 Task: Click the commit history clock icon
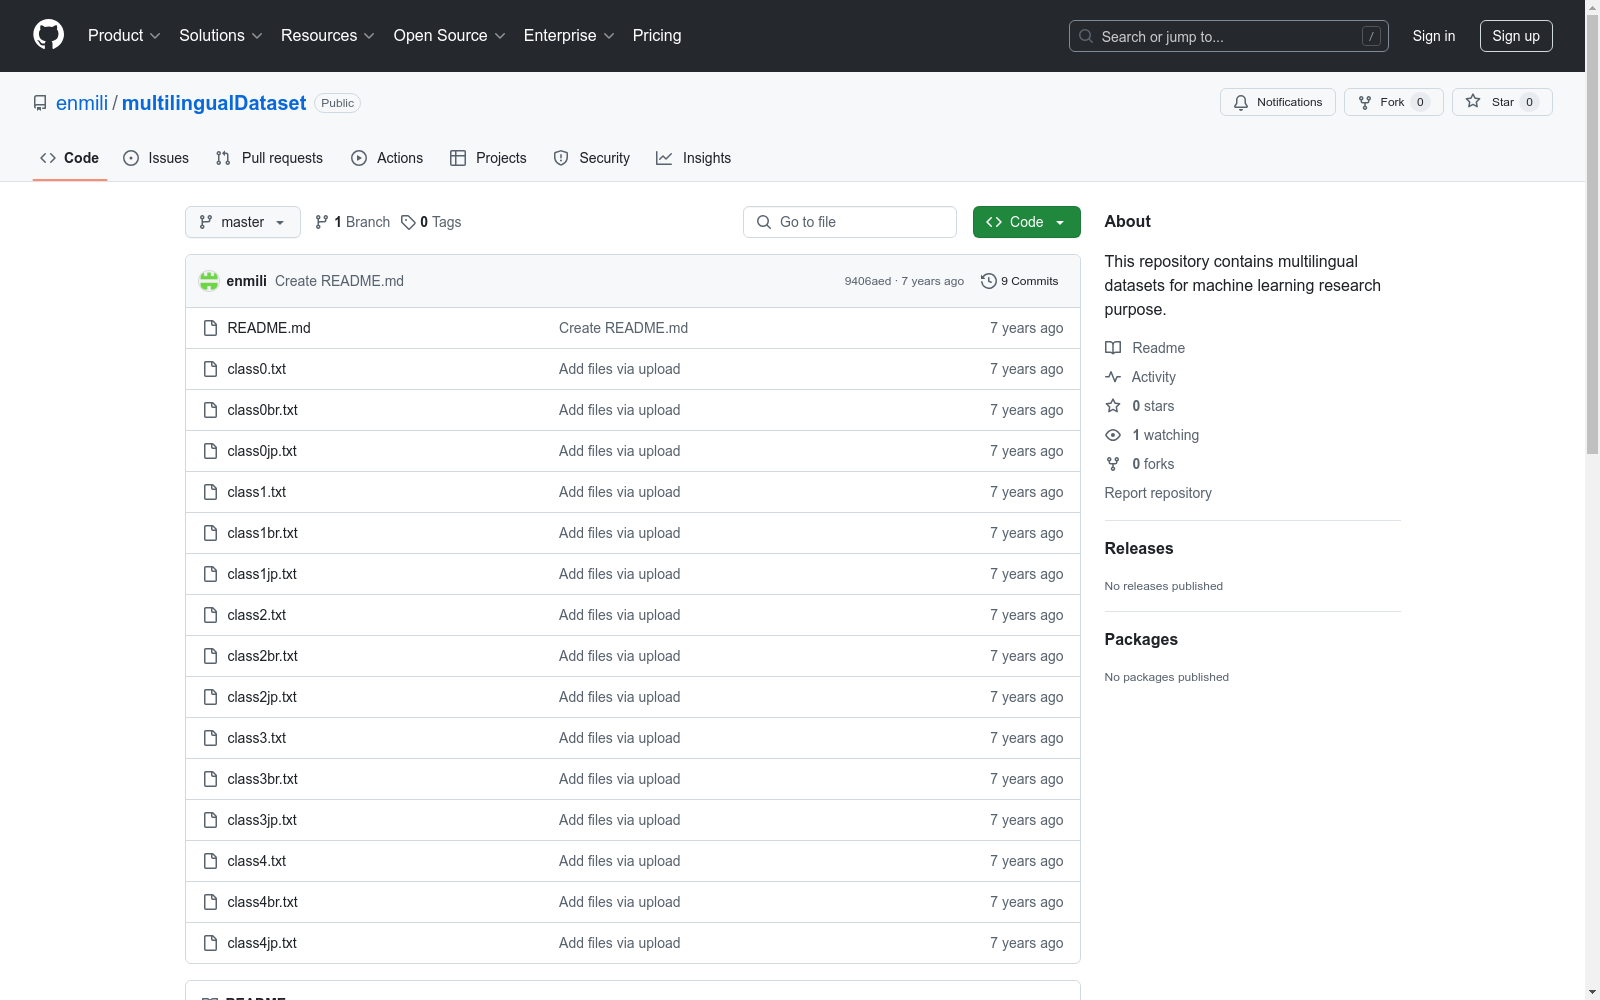(989, 281)
